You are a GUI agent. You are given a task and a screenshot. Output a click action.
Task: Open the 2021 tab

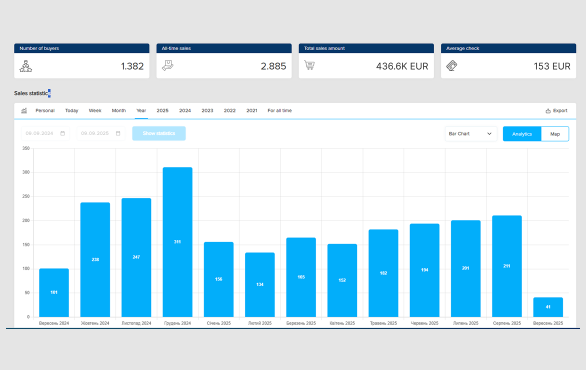pyautogui.click(x=252, y=111)
